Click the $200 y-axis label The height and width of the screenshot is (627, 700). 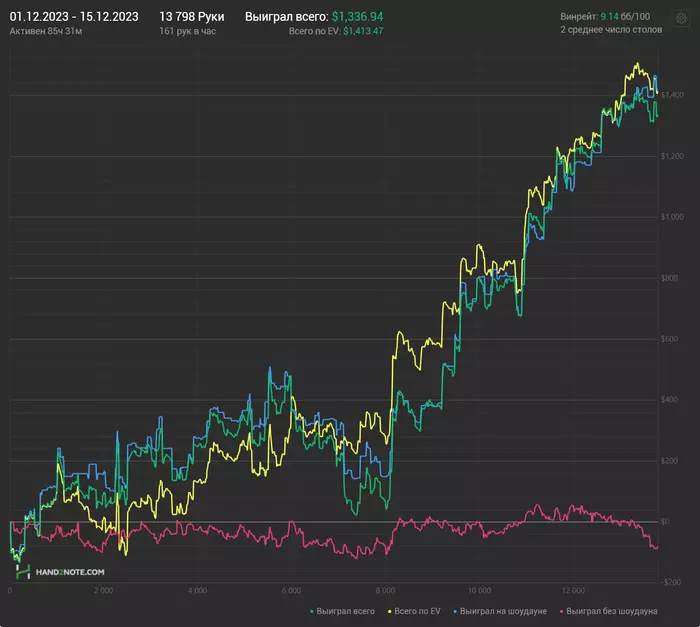coord(669,461)
